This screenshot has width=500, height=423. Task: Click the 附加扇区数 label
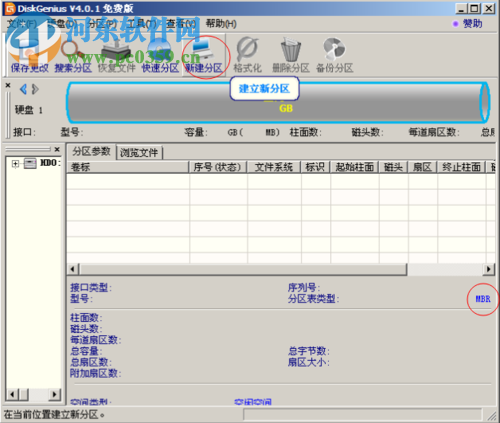tap(96, 373)
